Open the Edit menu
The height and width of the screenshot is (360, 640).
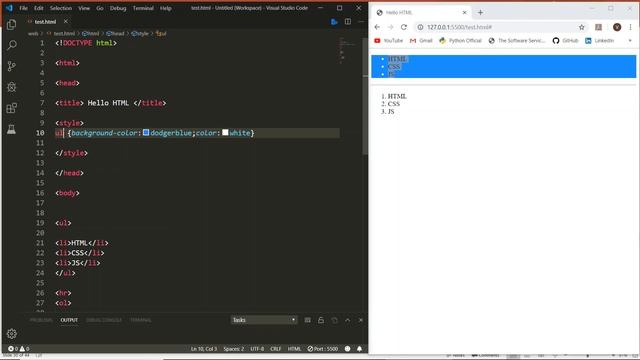point(38,8)
